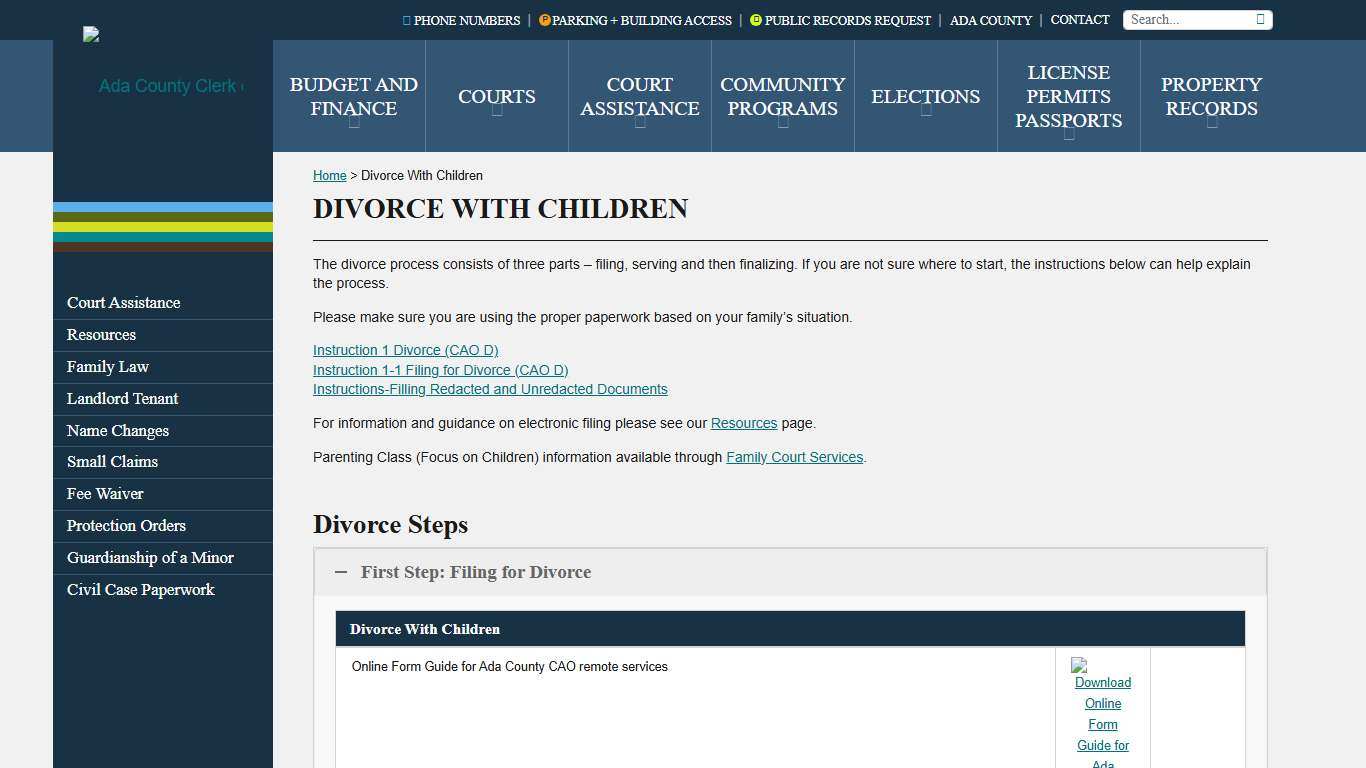Open Instruction 1 Divorce (CAO D)
Viewport: 1366px width, 768px height.
pos(405,350)
